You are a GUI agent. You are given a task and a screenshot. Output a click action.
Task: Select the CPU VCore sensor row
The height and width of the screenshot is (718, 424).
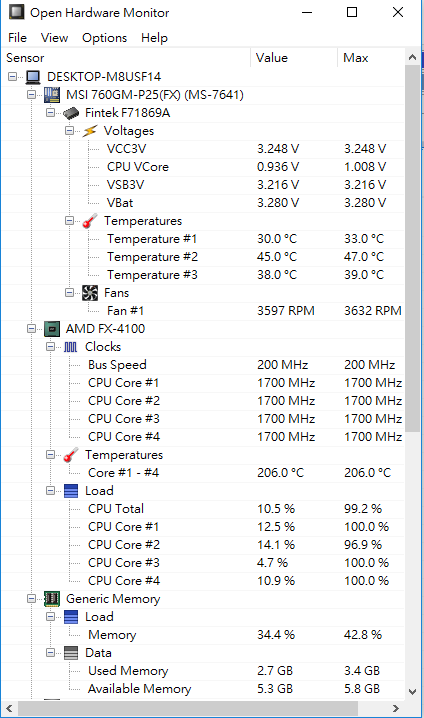pos(204,167)
